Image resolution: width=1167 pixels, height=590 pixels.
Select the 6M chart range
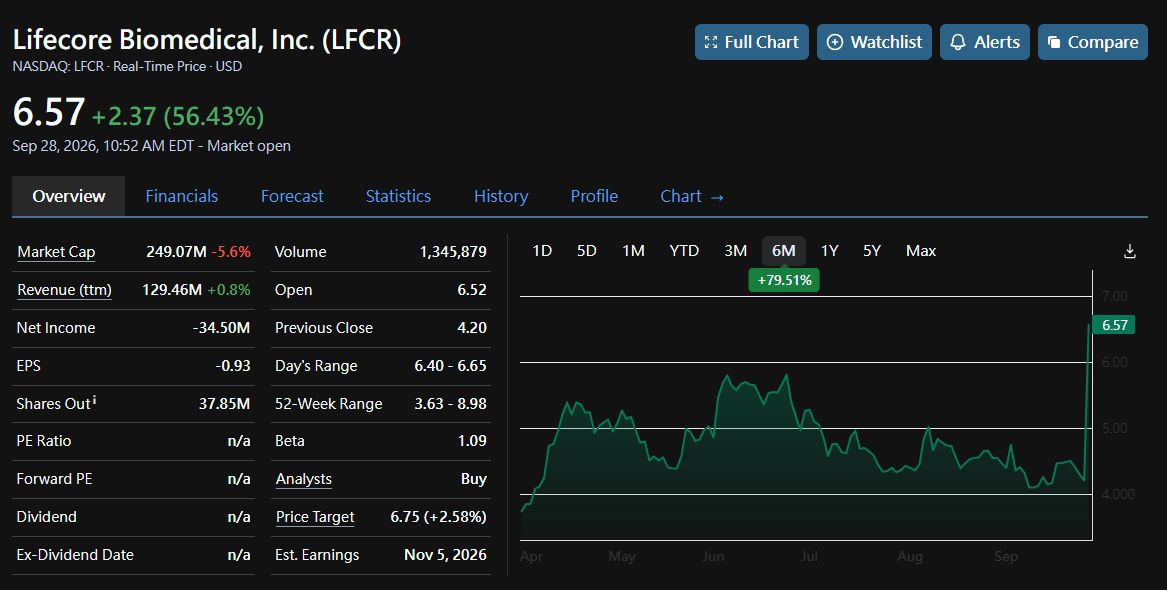click(x=784, y=251)
